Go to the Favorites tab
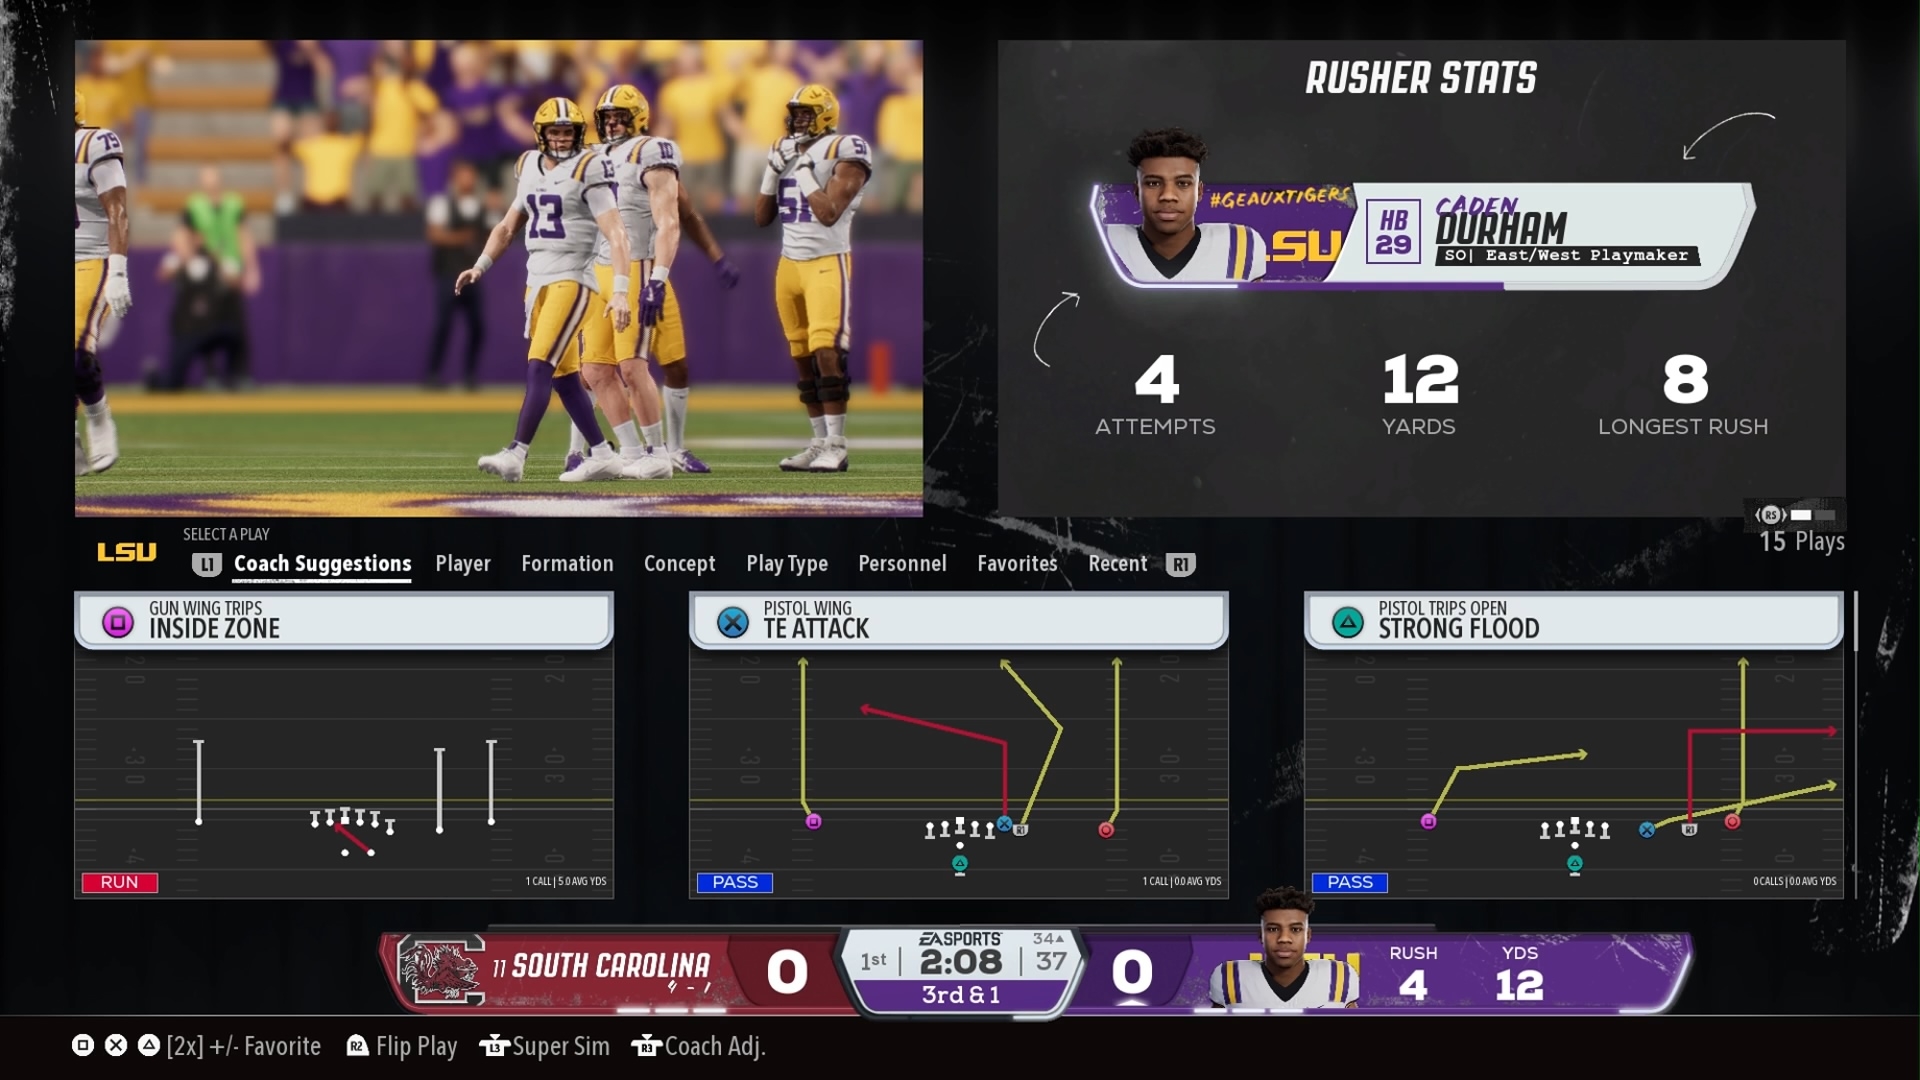 pos(1017,564)
